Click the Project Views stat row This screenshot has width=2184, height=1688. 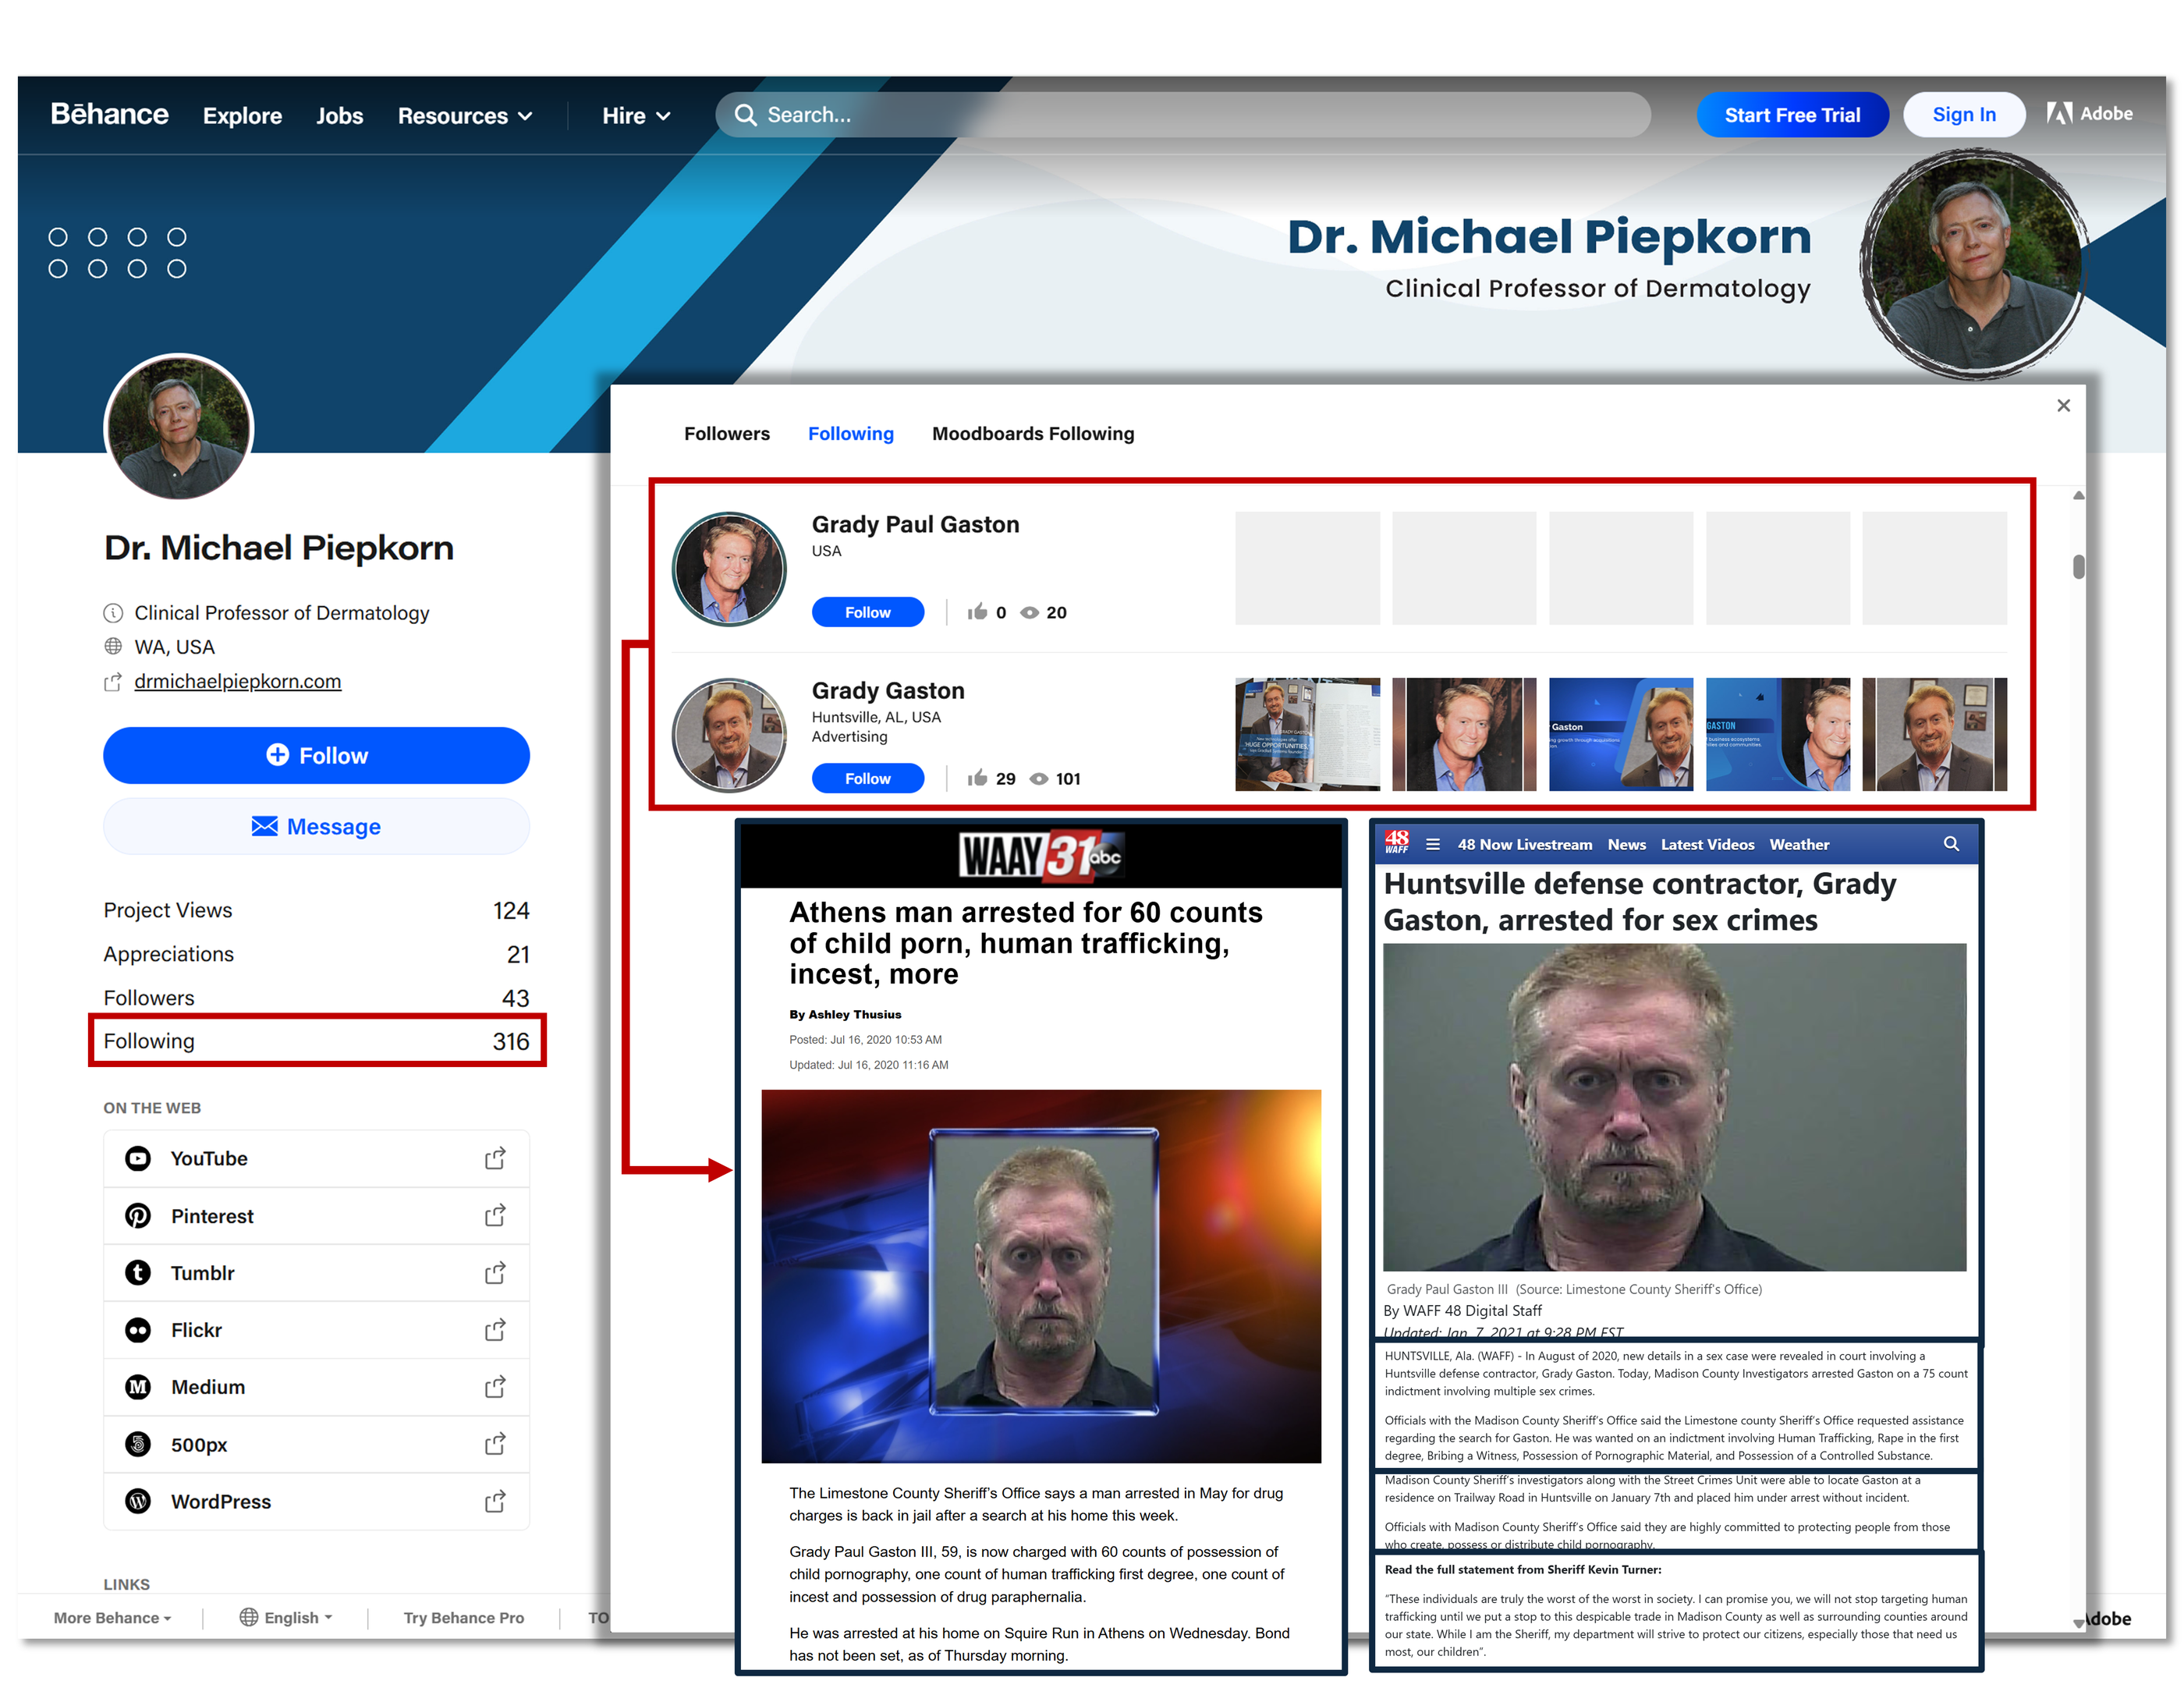316,910
